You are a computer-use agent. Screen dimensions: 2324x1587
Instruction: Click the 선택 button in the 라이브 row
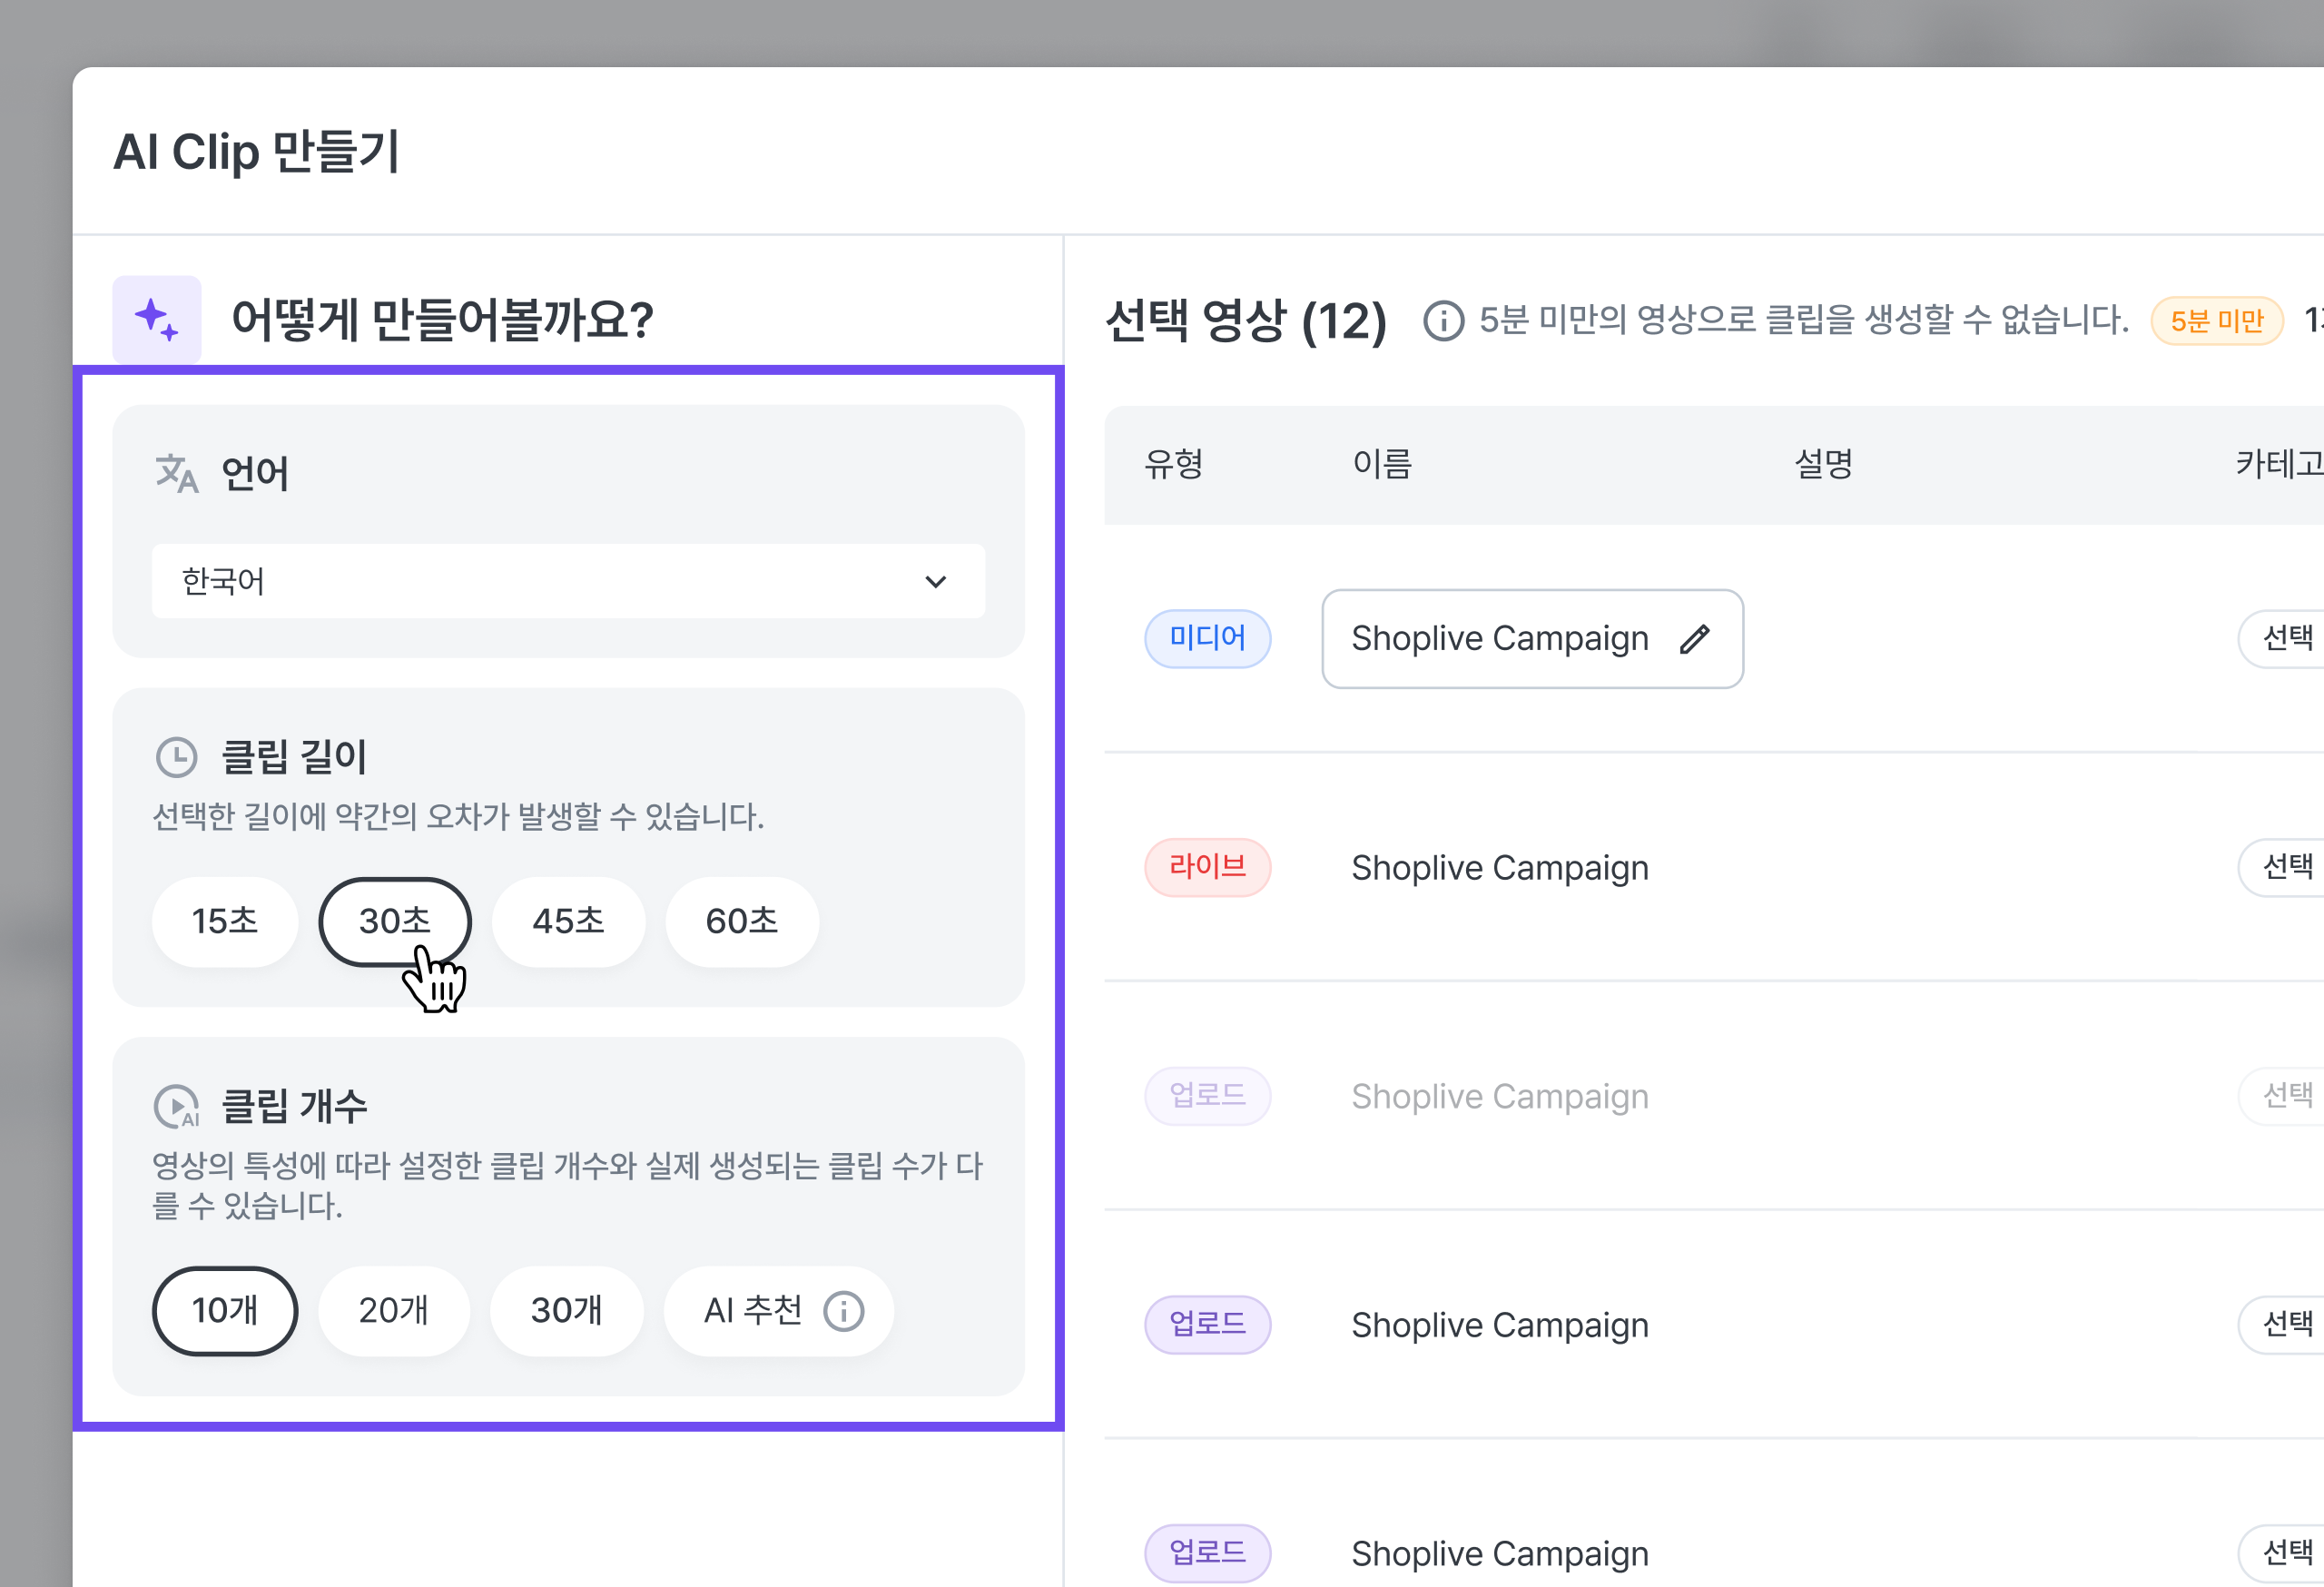2283,867
